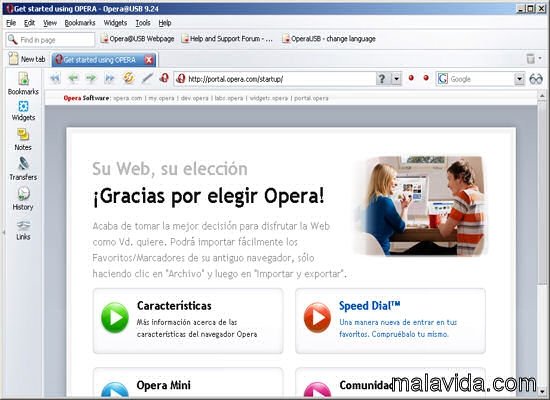Image resolution: width=550 pixels, height=400 pixels.
Task: Open the Opera@USB Webpage bookmark
Action: tap(138, 39)
